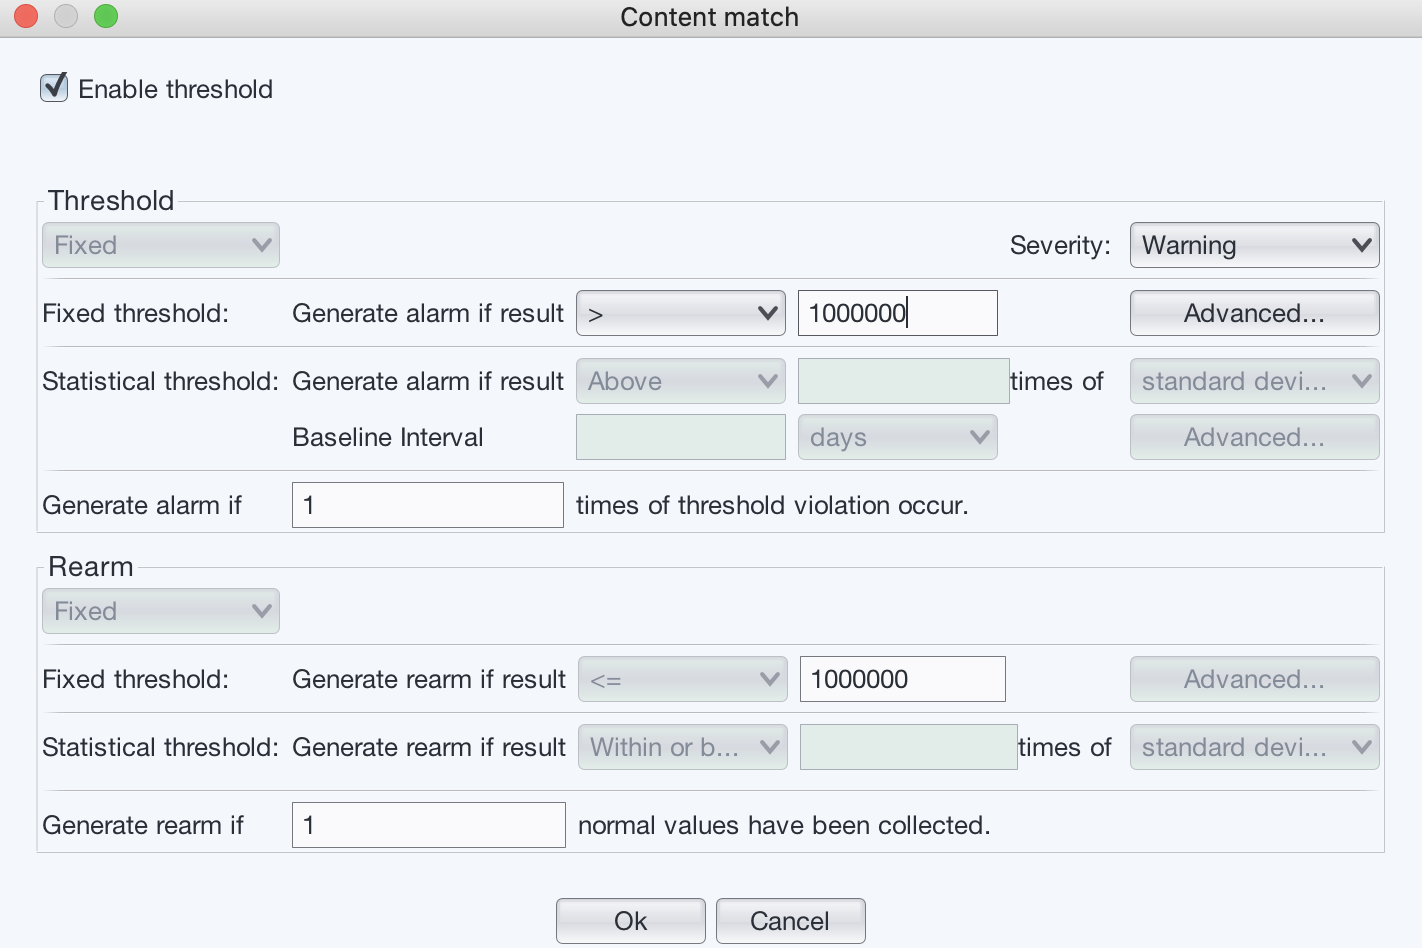Open the Baseline Interval days dropdown

click(896, 437)
